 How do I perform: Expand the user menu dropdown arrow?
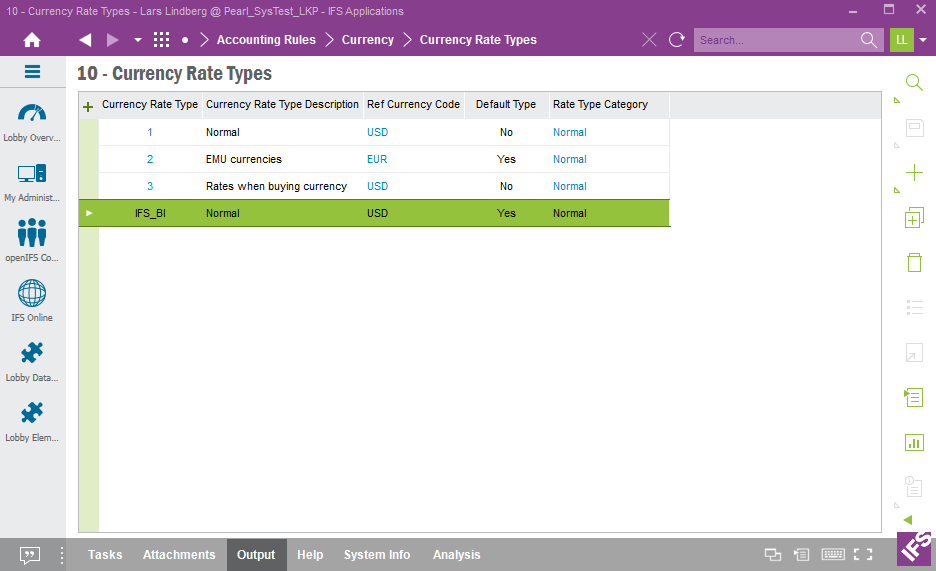pos(923,40)
